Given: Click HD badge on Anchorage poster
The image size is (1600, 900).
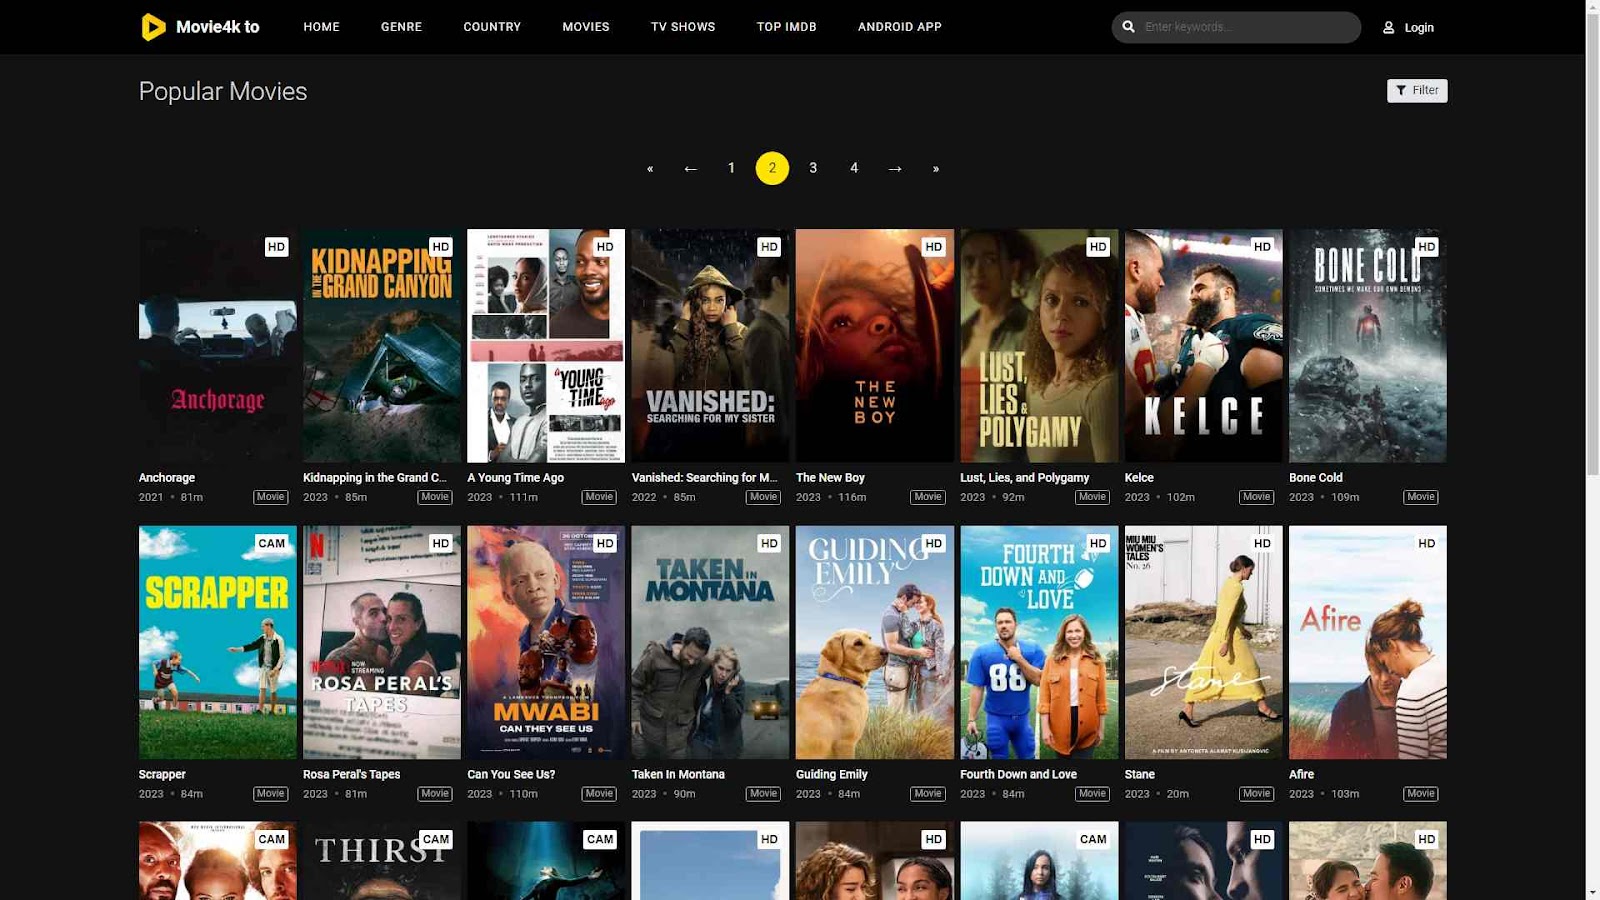Looking at the screenshot, I should pyautogui.click(x=276, y=247).
